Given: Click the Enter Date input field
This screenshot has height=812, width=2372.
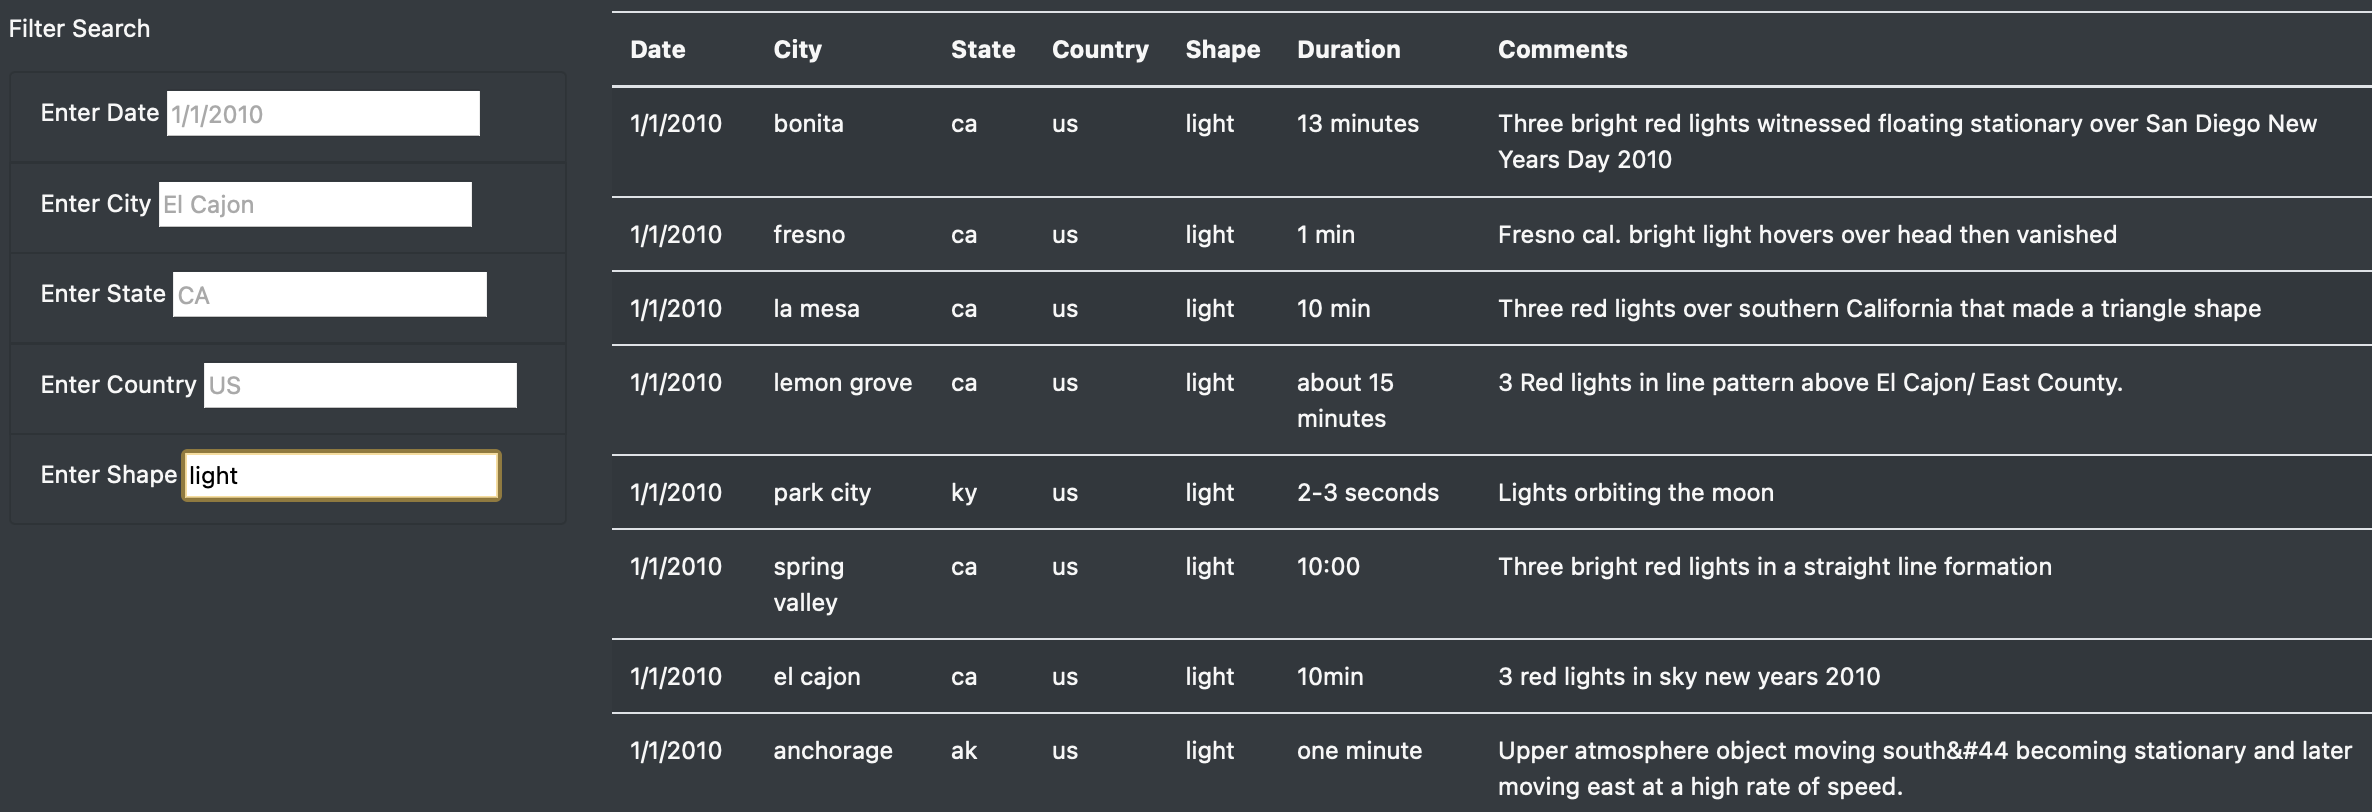Looking at the screenshot, I should tap(322, 113).
